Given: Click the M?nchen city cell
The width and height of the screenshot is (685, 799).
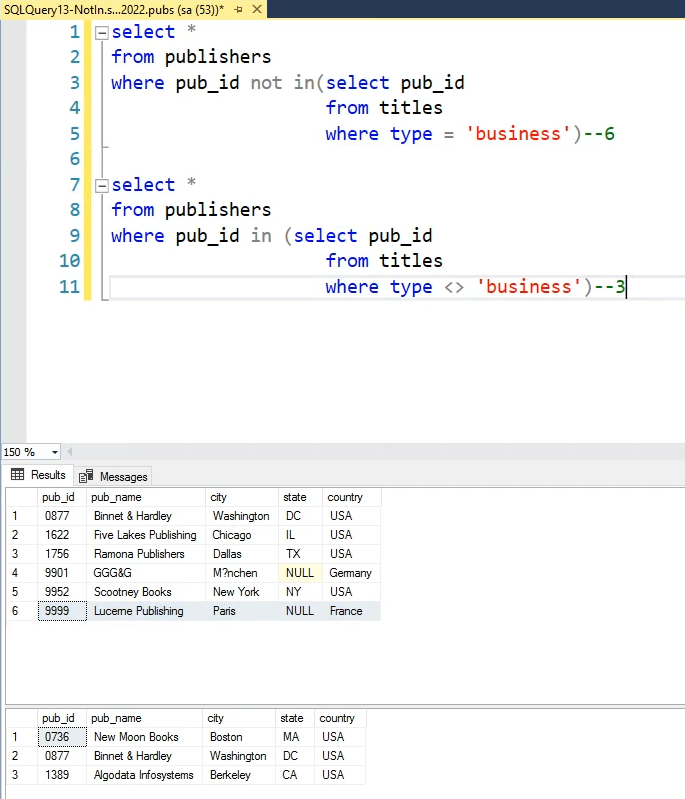Looking at the screenshot, I should pyautogui.click(x=242, y=573).
